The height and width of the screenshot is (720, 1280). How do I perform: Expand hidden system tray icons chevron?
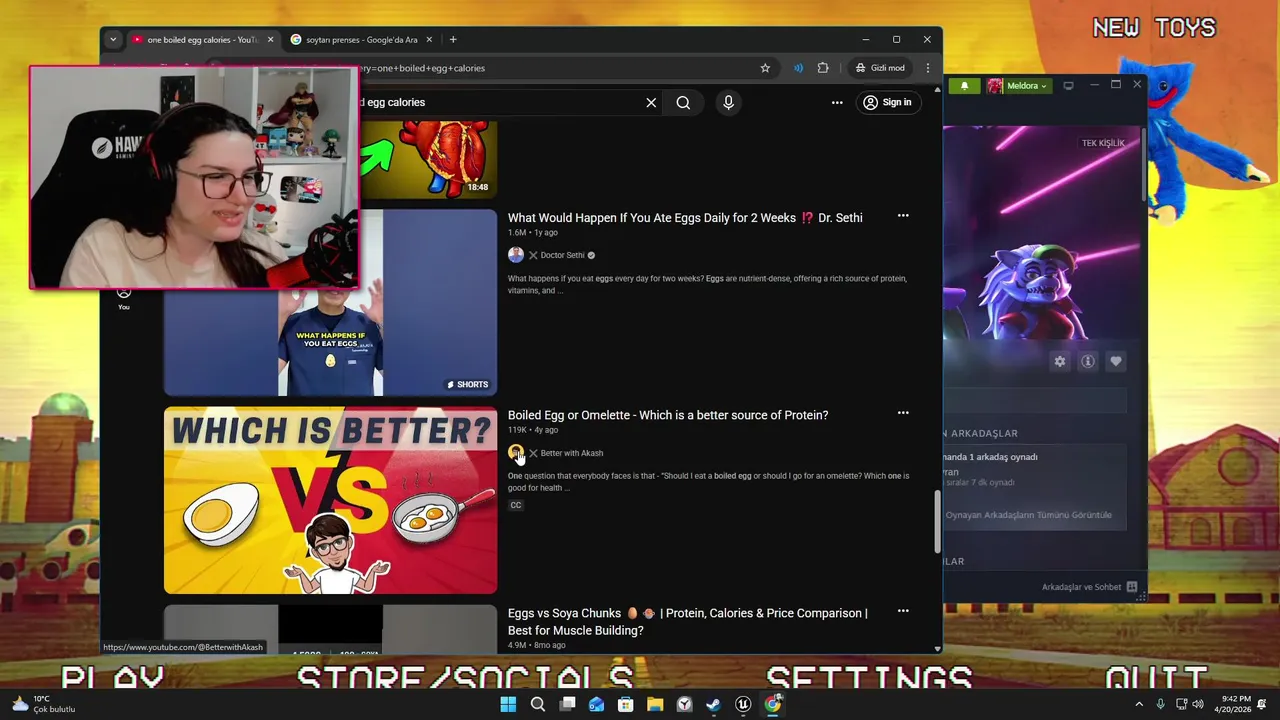(1138, 704)
